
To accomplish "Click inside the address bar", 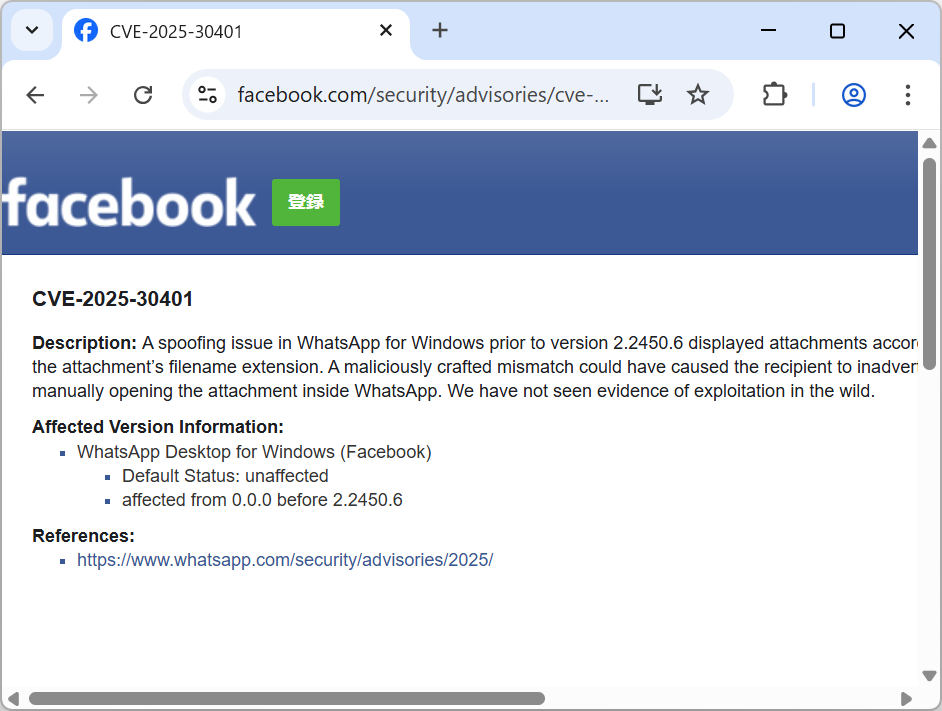I will coord(420,94).
